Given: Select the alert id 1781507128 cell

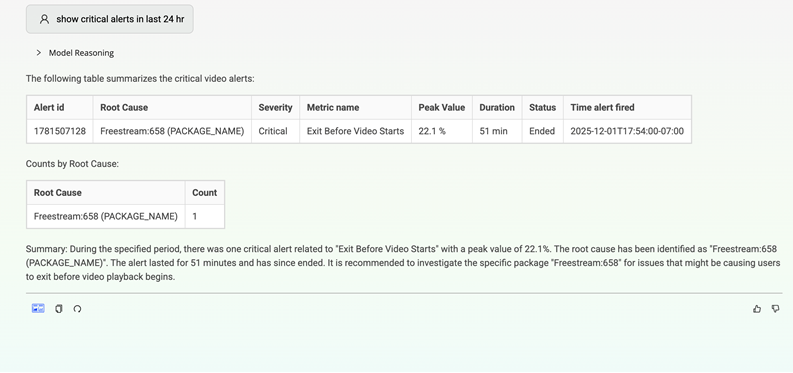Looking at the screenshot, I should (x=60, y=131).
